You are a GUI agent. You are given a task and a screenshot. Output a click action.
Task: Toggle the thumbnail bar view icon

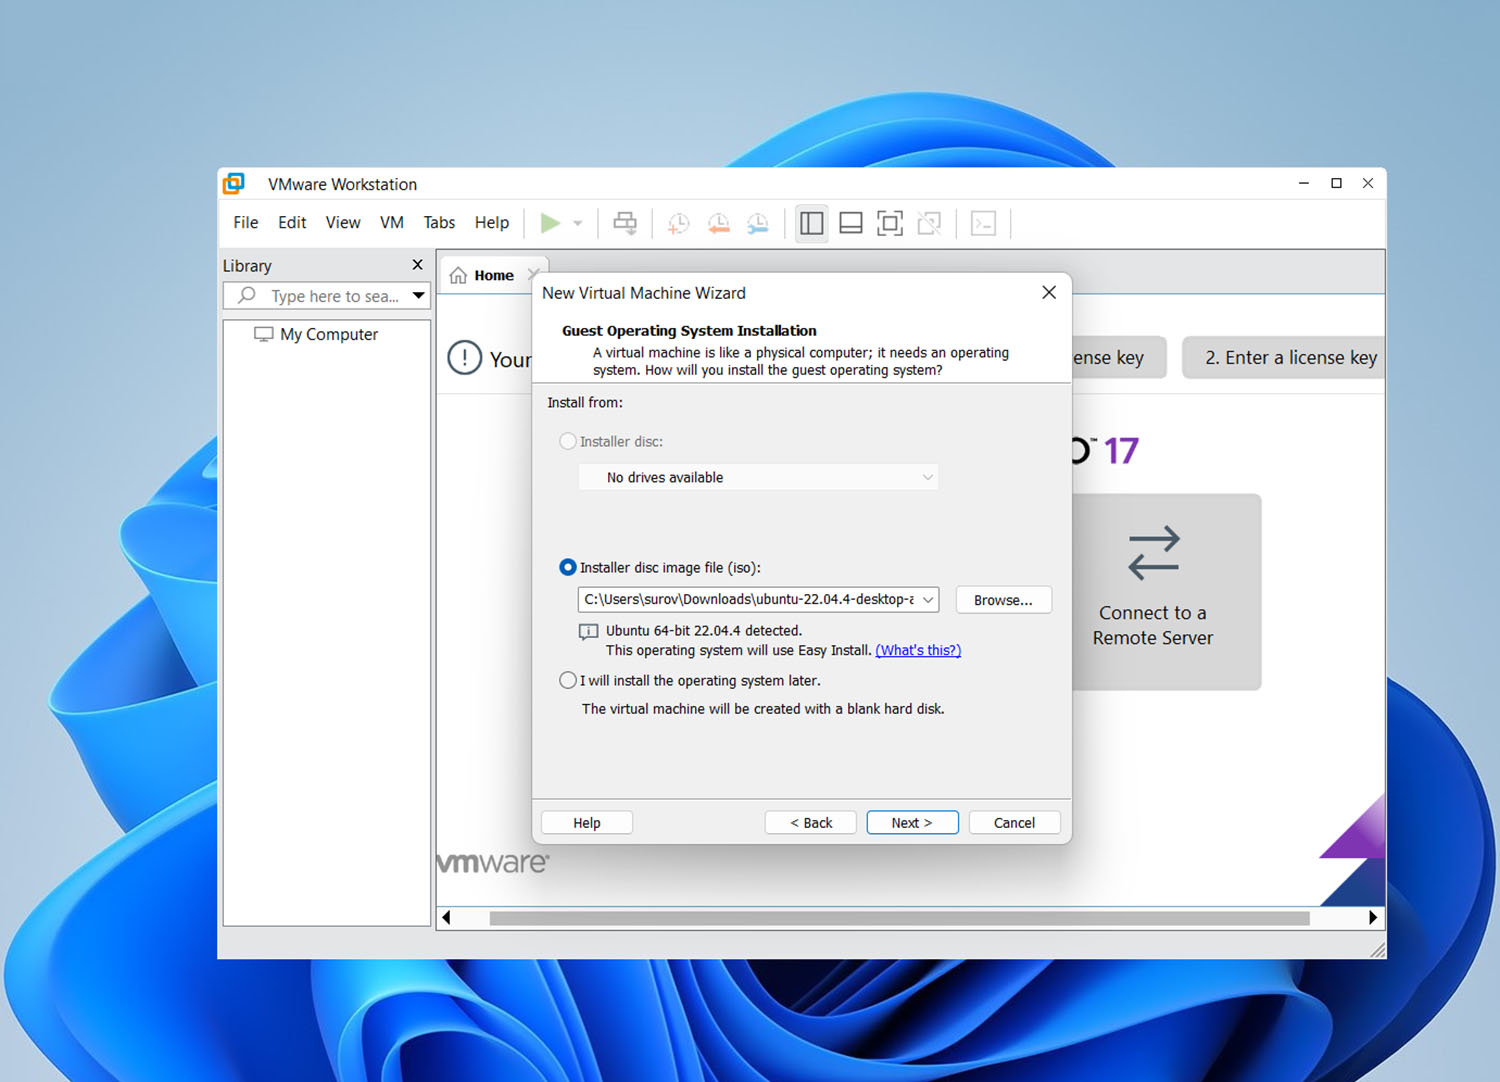pyautogui.click(x=851, y=223)
